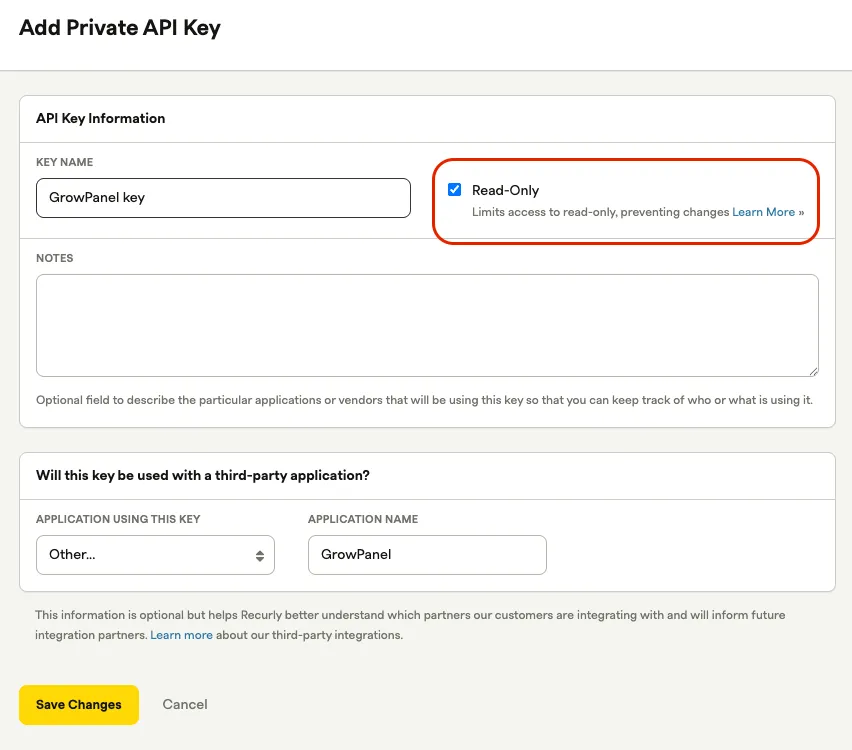Open the Application Using This Key dropdown
The image size is (852, 750).
click(155, 554)
